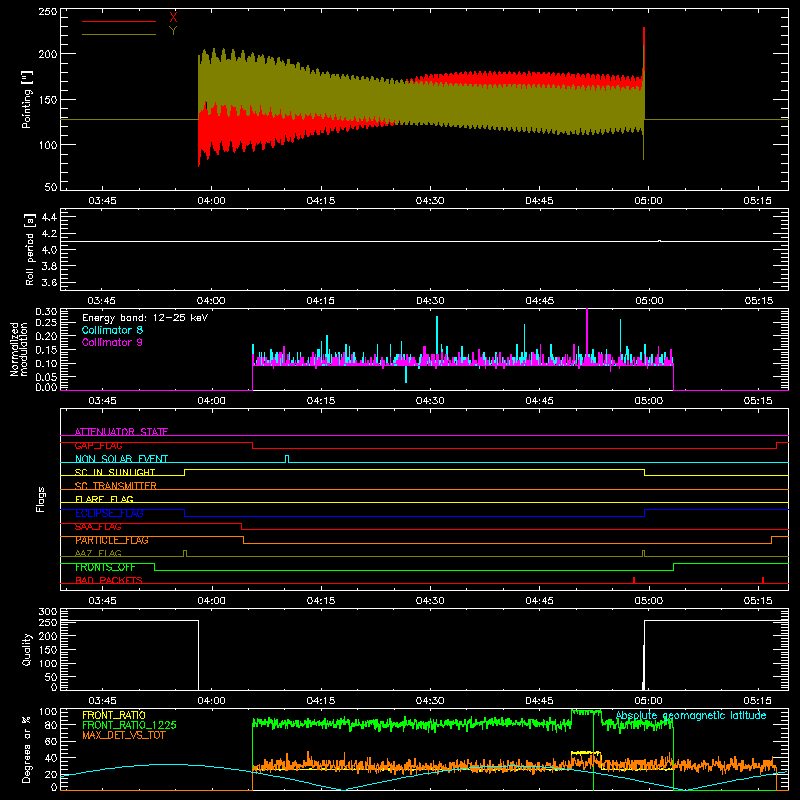
Task: Click the red pointing spike at 05:00
Action: pos(644,51)
